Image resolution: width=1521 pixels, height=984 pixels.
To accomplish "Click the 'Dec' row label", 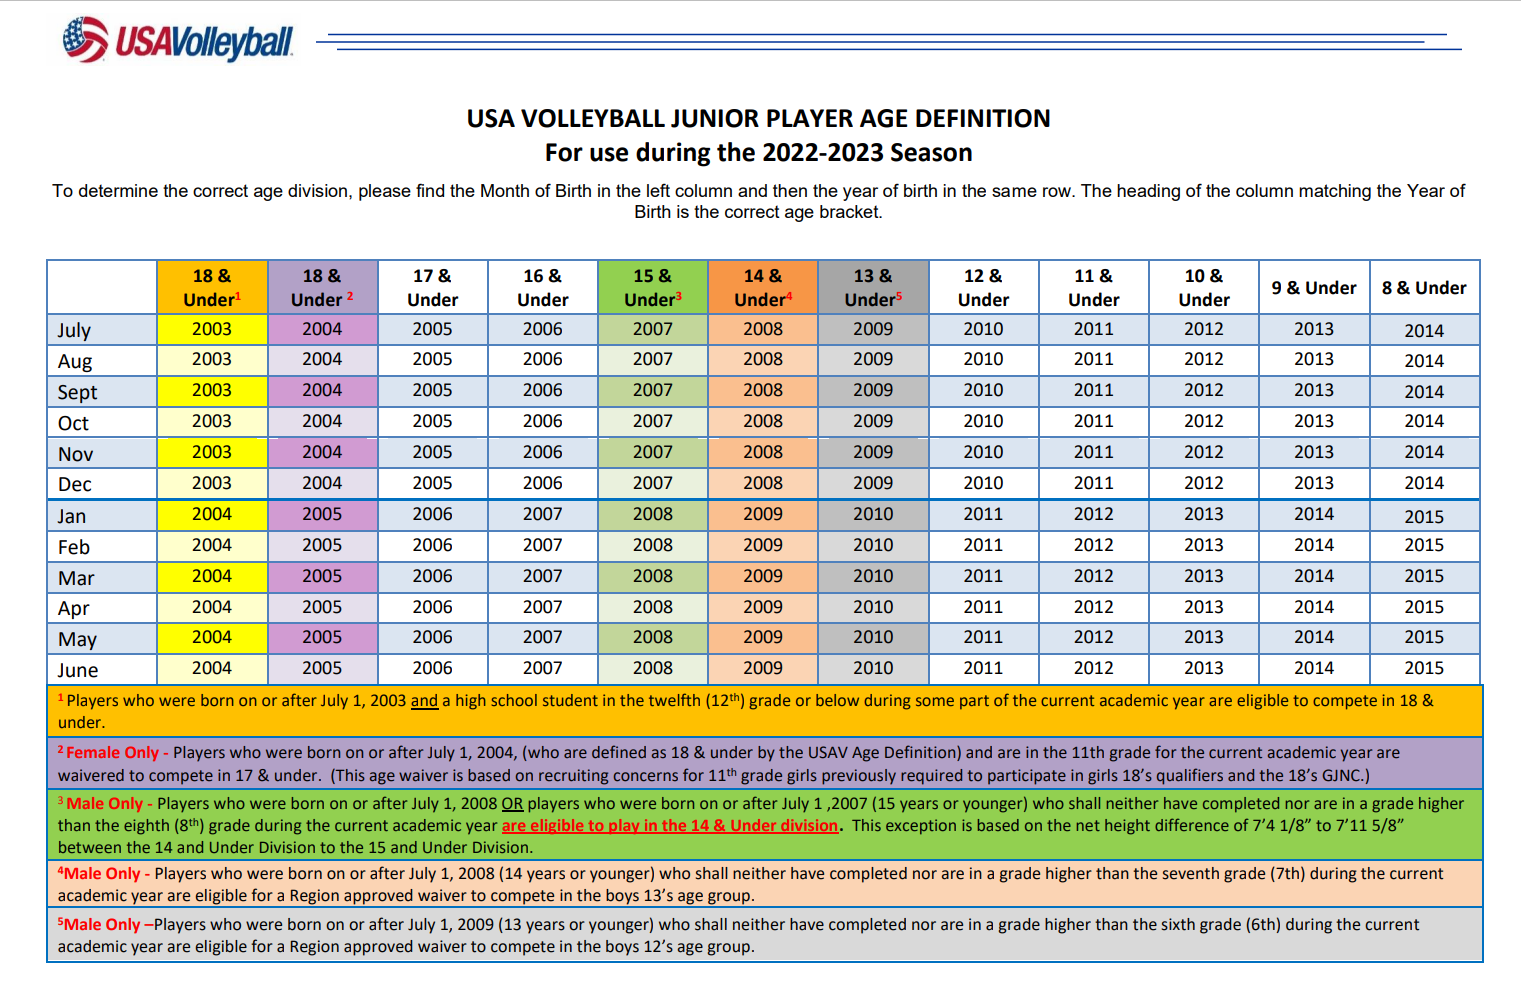I will click(x=102, y=484).
